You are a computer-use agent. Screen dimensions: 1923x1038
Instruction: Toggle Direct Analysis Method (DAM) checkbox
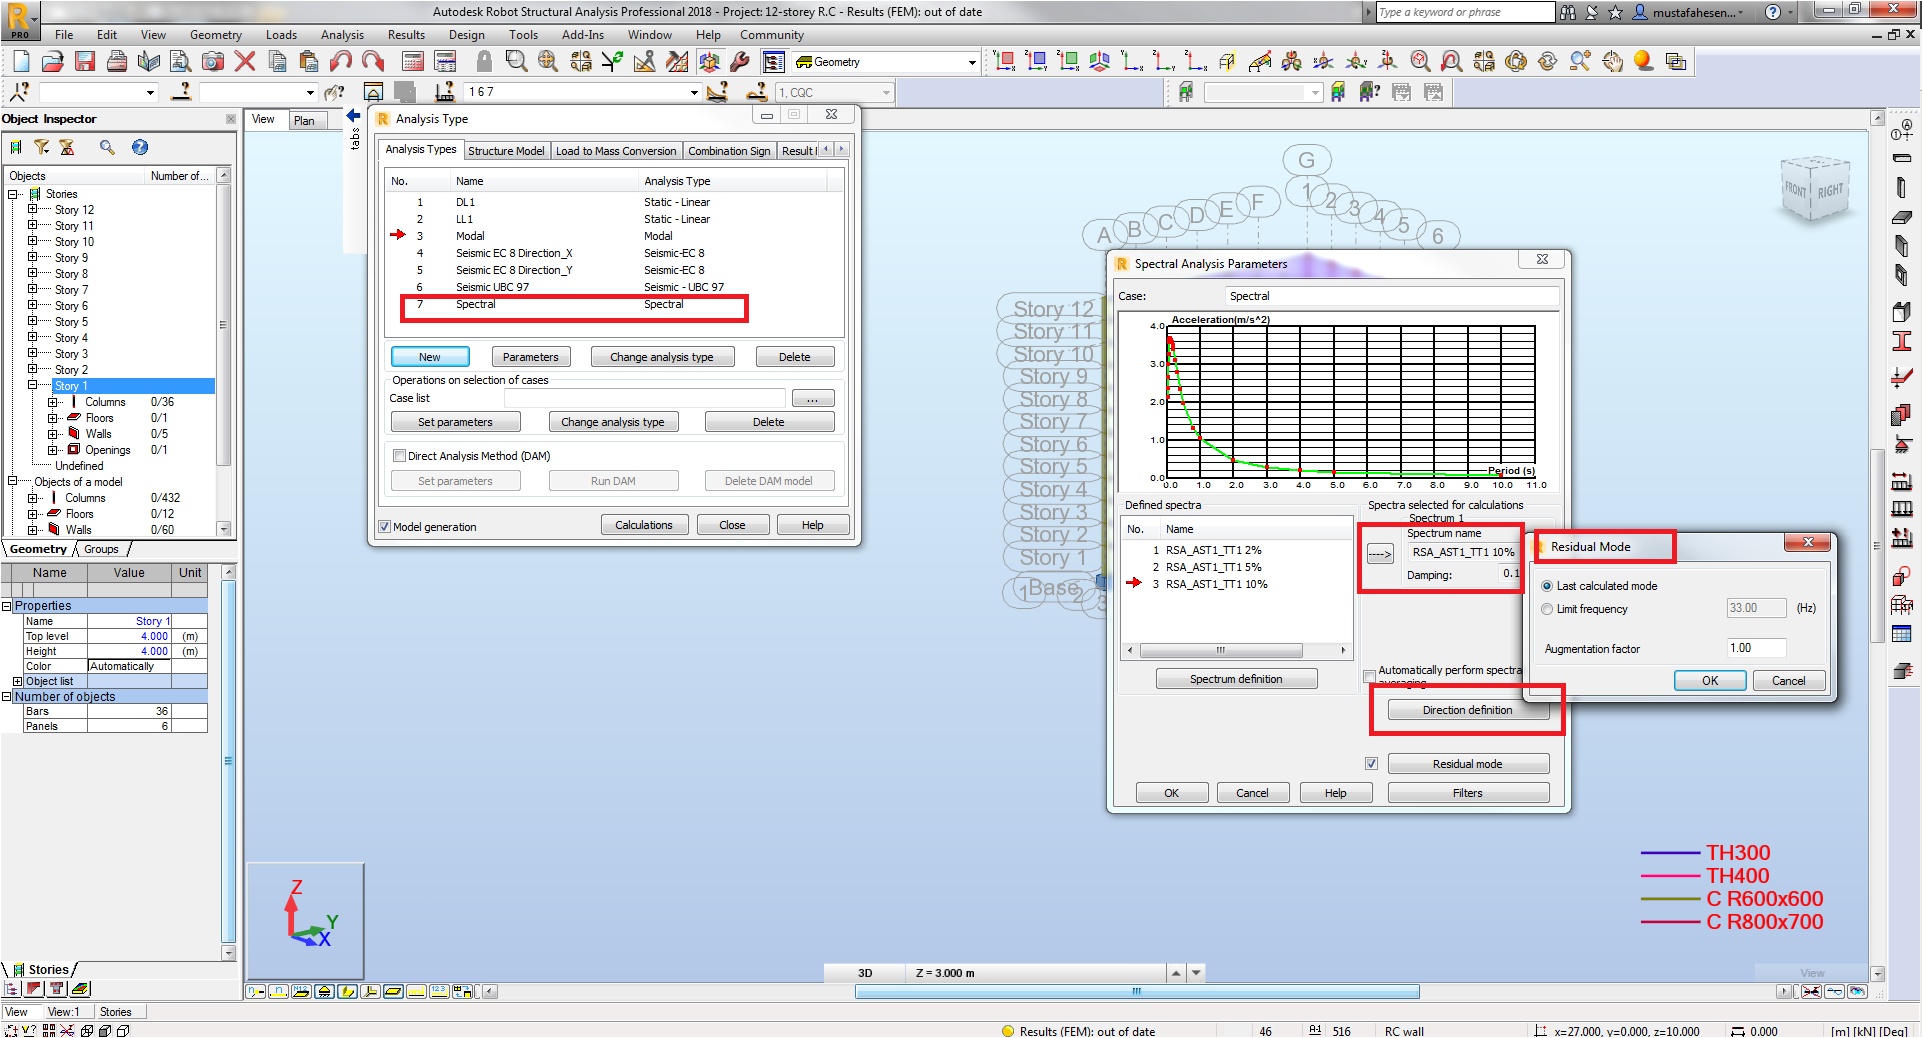click(399, 456)
